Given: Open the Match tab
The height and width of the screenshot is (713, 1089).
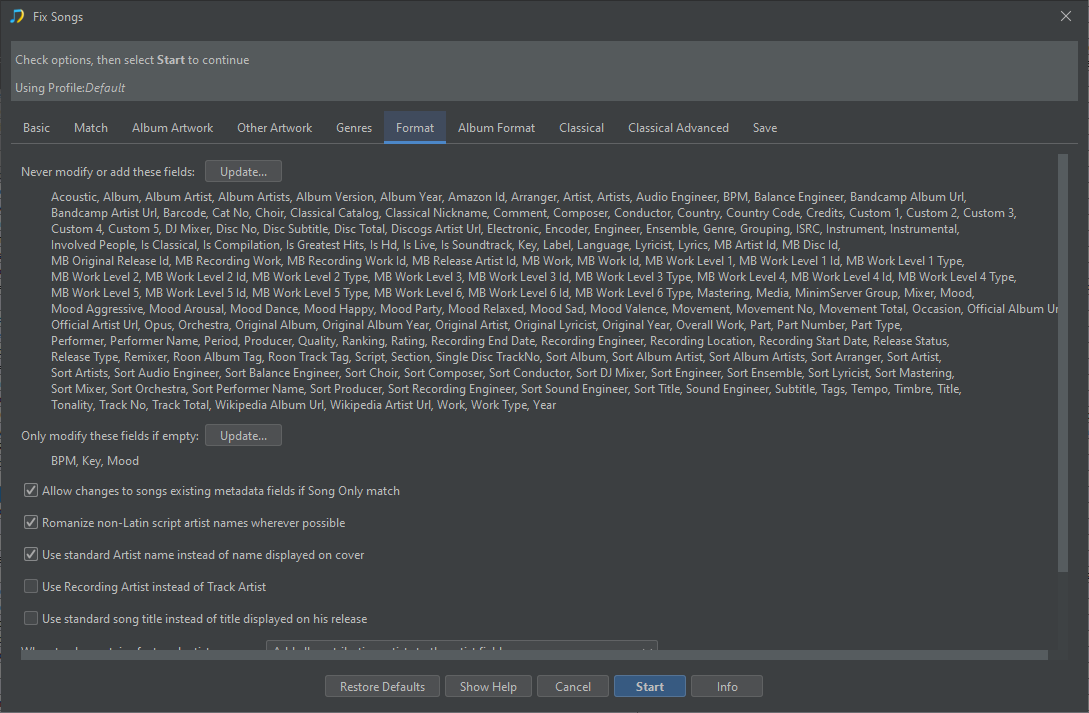Looking at the screenshot, I should (91, 128).
